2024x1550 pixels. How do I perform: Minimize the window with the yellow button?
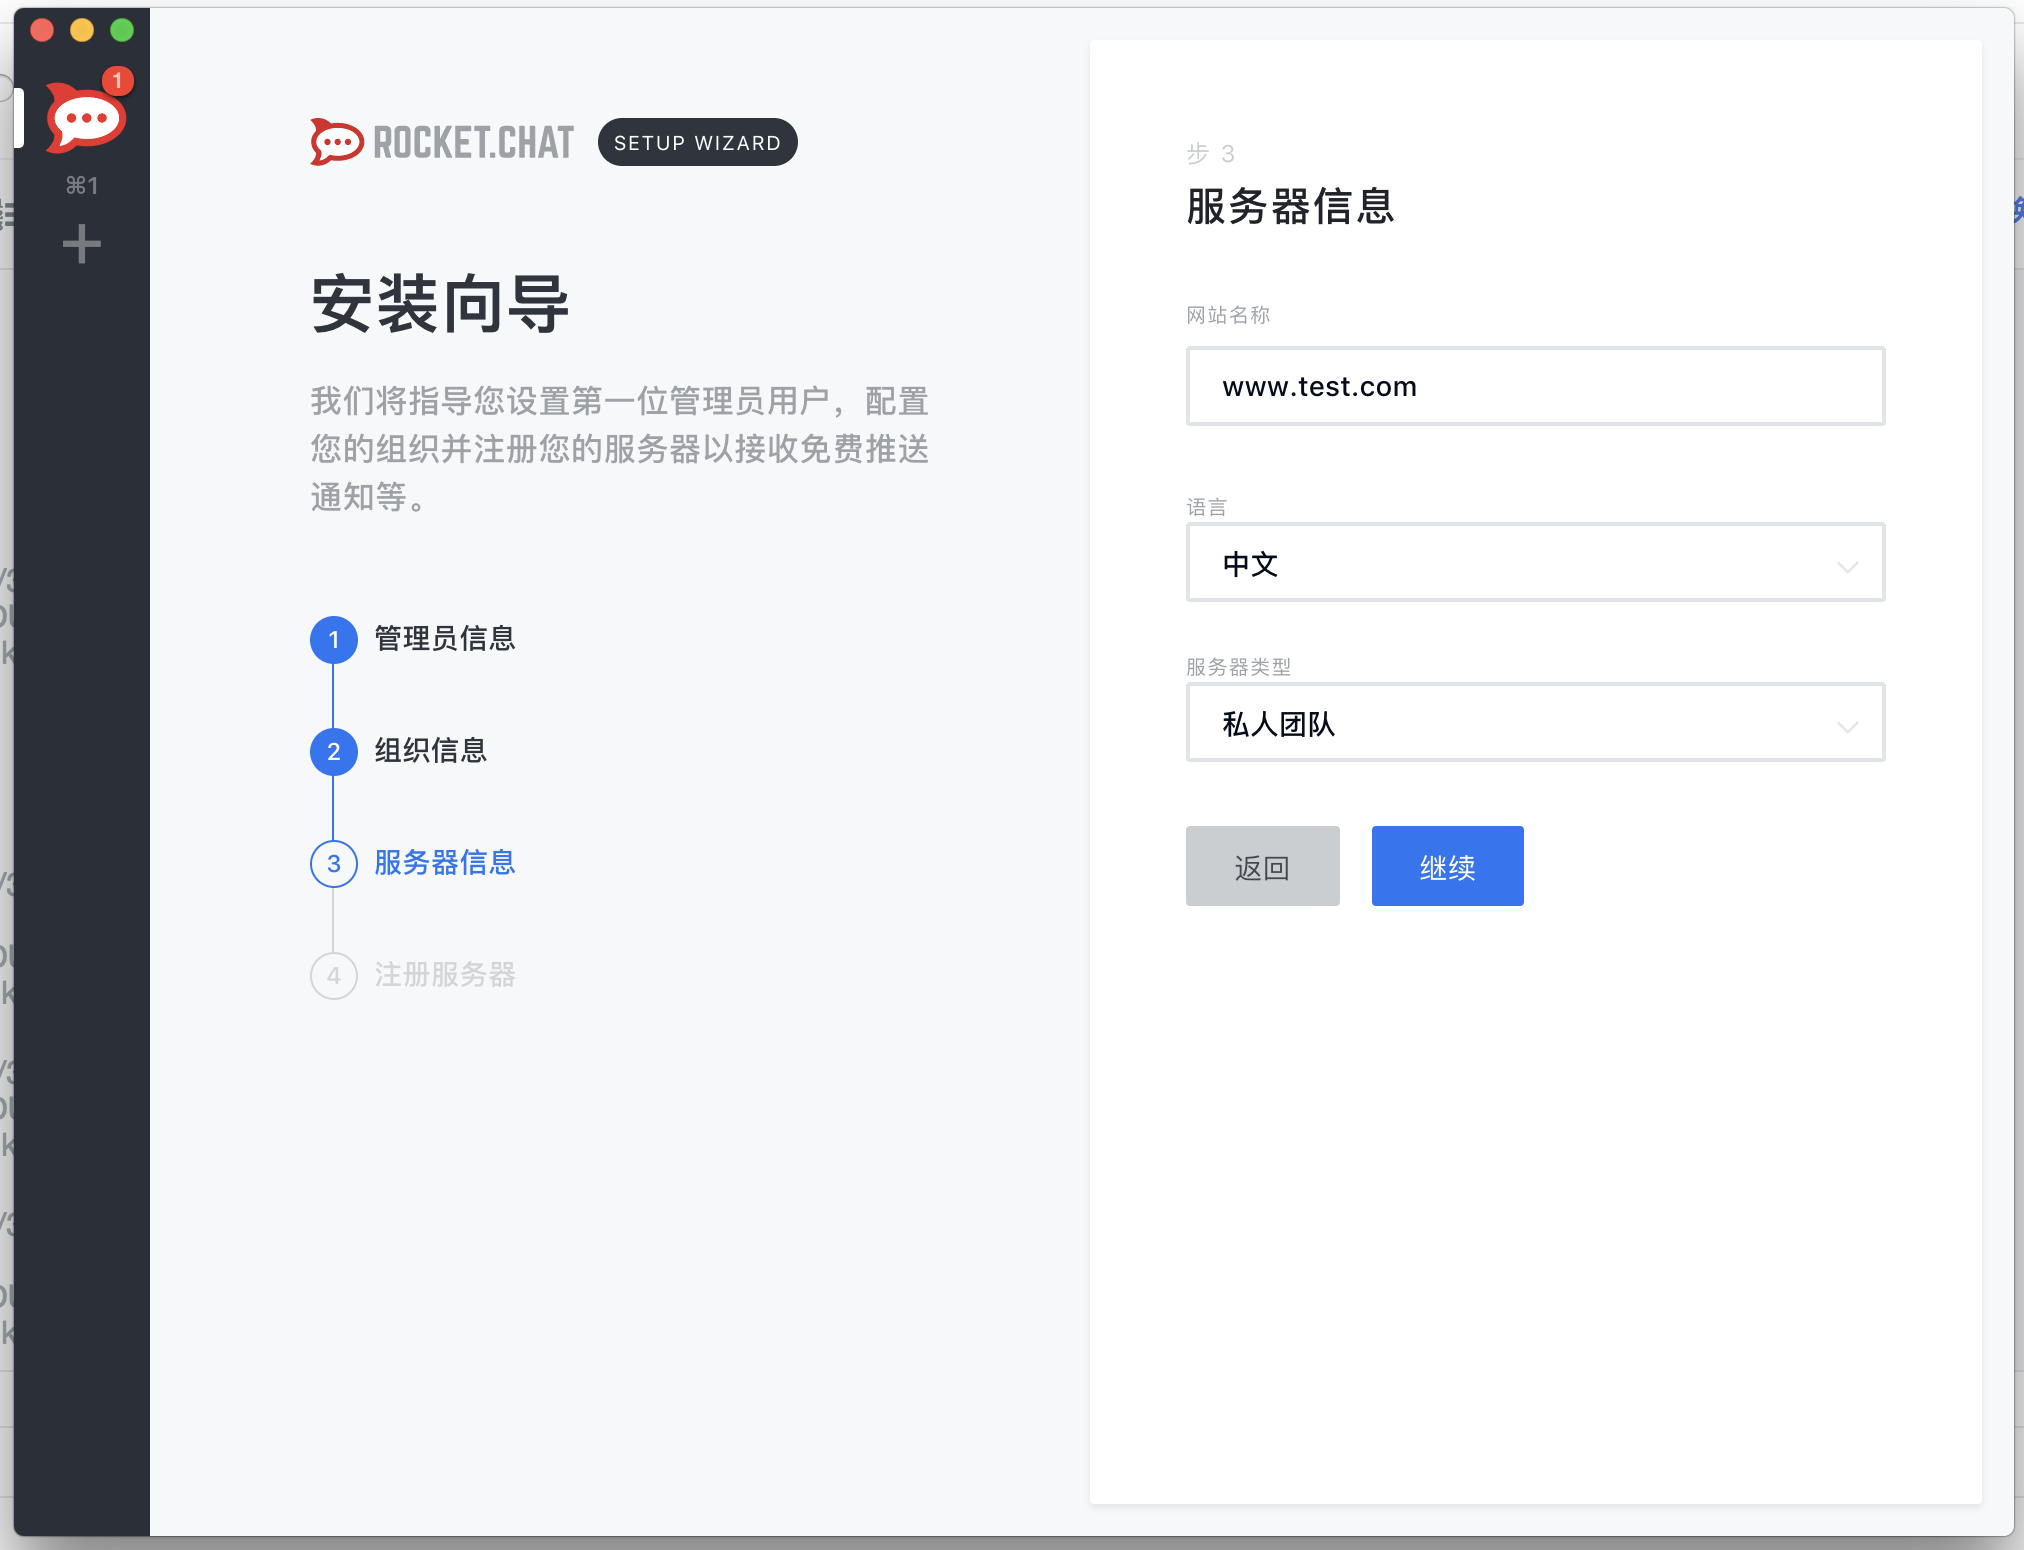click(82, 30)
